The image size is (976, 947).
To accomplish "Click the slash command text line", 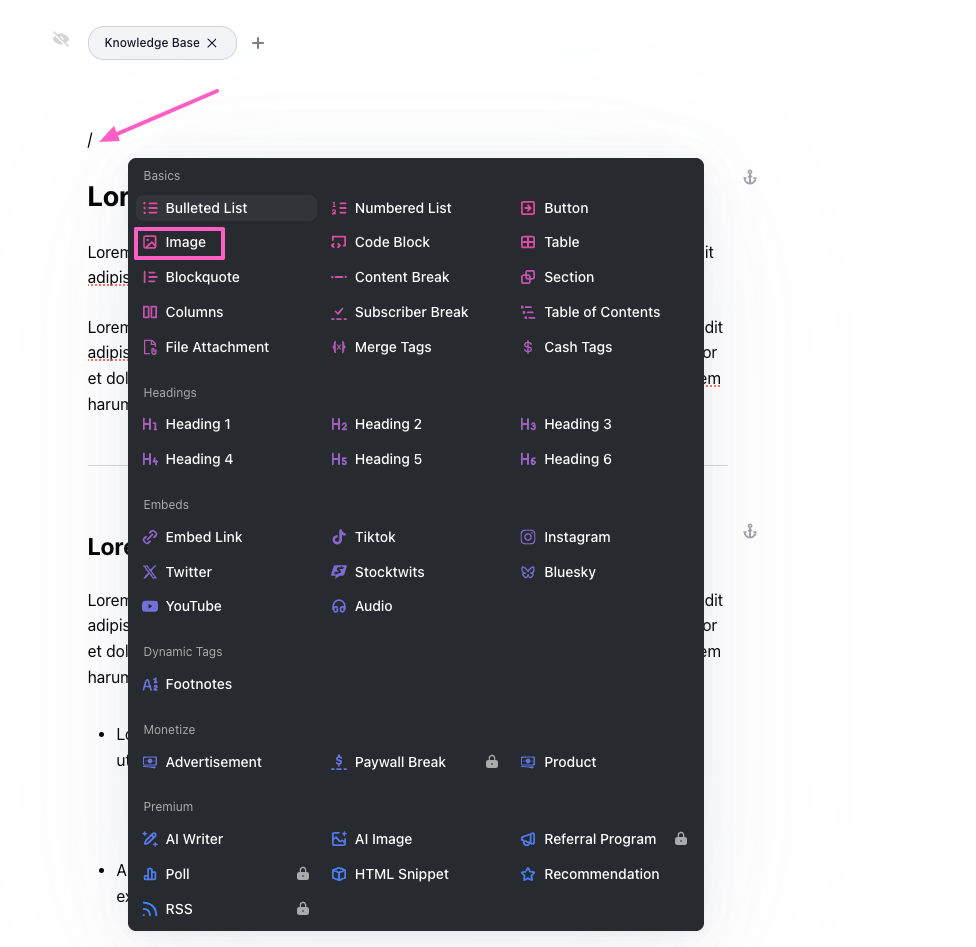I will tap(90, 141).
